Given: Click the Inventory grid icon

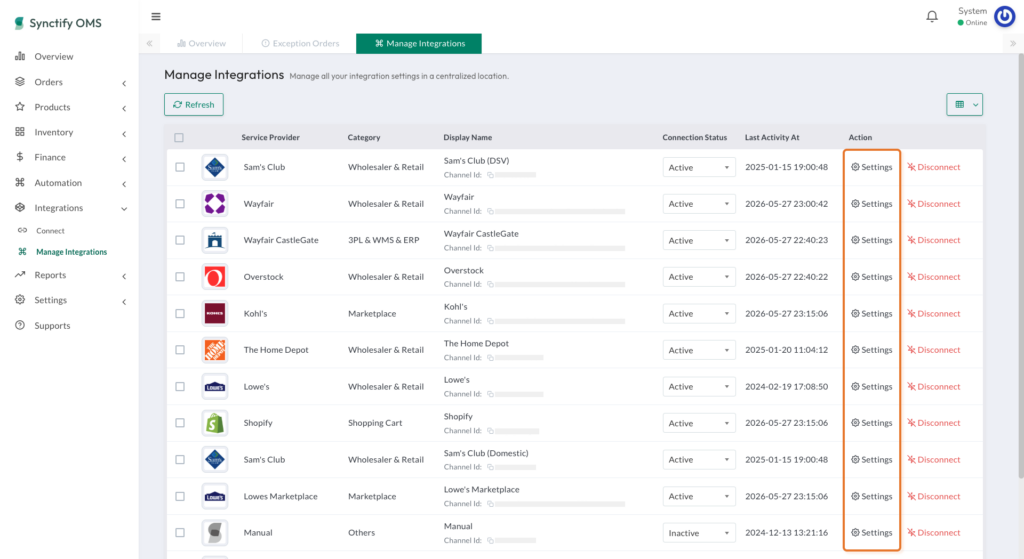Looking at the screenshot, I should coord(20,132).
